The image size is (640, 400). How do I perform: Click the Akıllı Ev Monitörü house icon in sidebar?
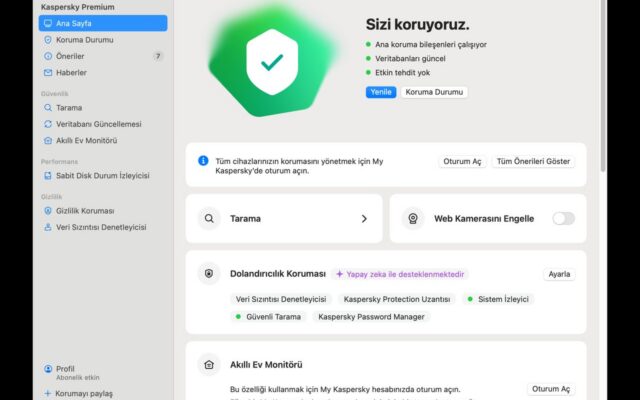point(48,140)
